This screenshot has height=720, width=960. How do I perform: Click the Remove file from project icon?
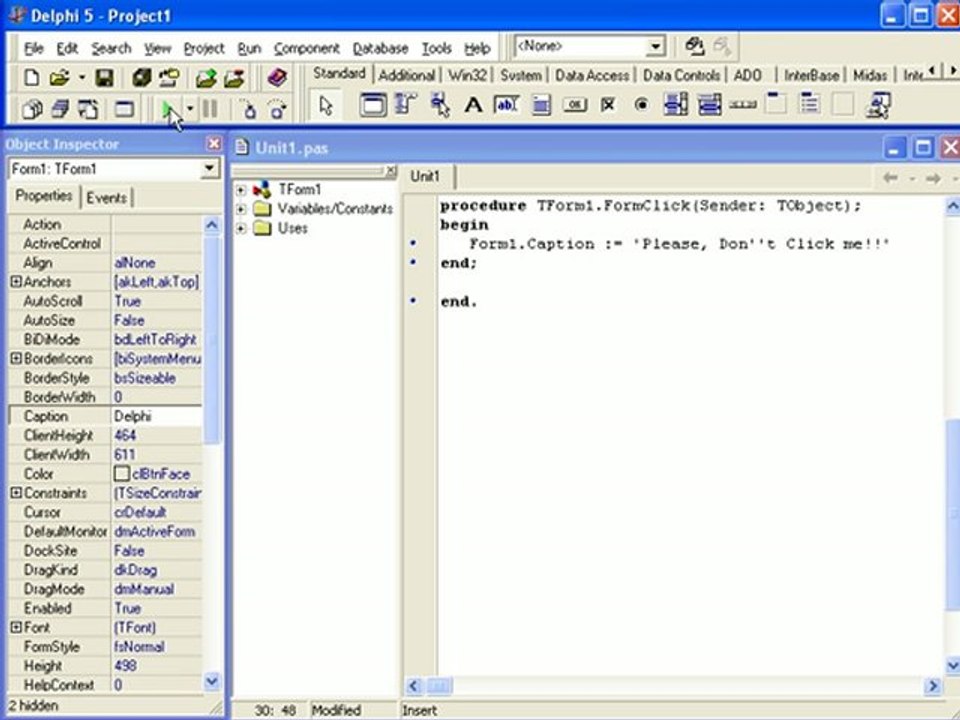234,78
